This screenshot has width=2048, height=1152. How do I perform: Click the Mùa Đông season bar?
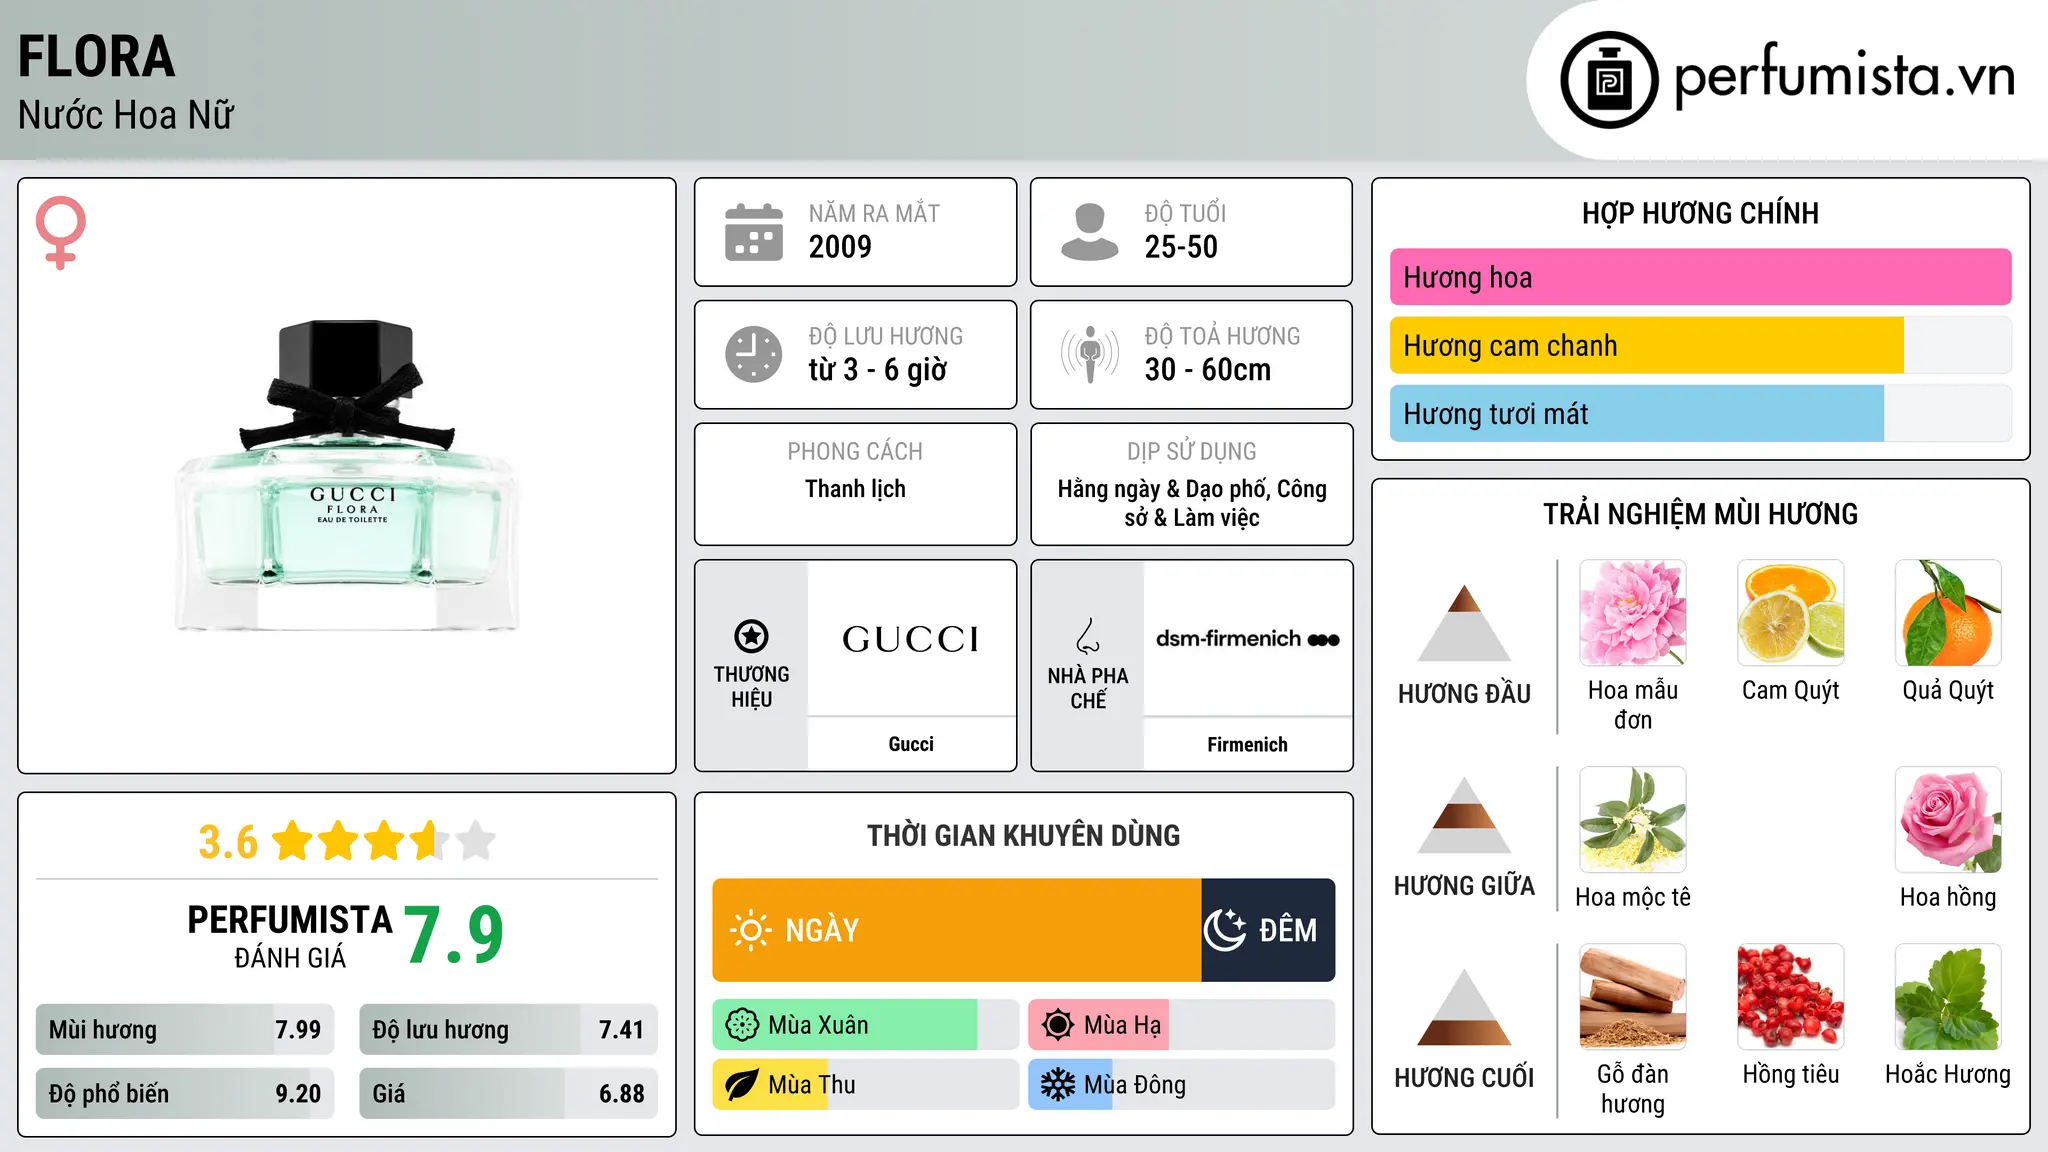[x=1181, y=1085]
